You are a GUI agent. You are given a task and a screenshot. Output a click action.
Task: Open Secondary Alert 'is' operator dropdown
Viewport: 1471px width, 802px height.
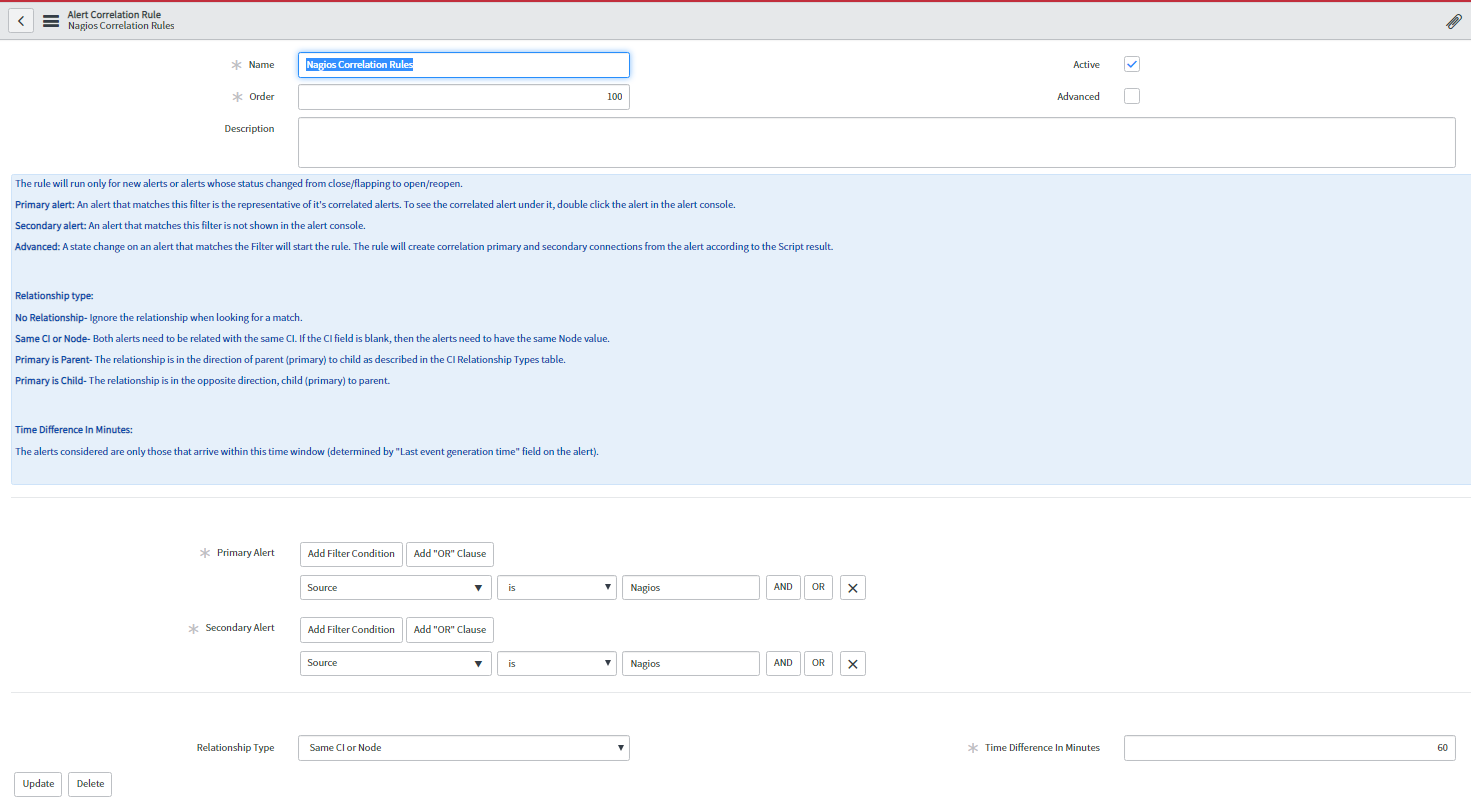557,664
